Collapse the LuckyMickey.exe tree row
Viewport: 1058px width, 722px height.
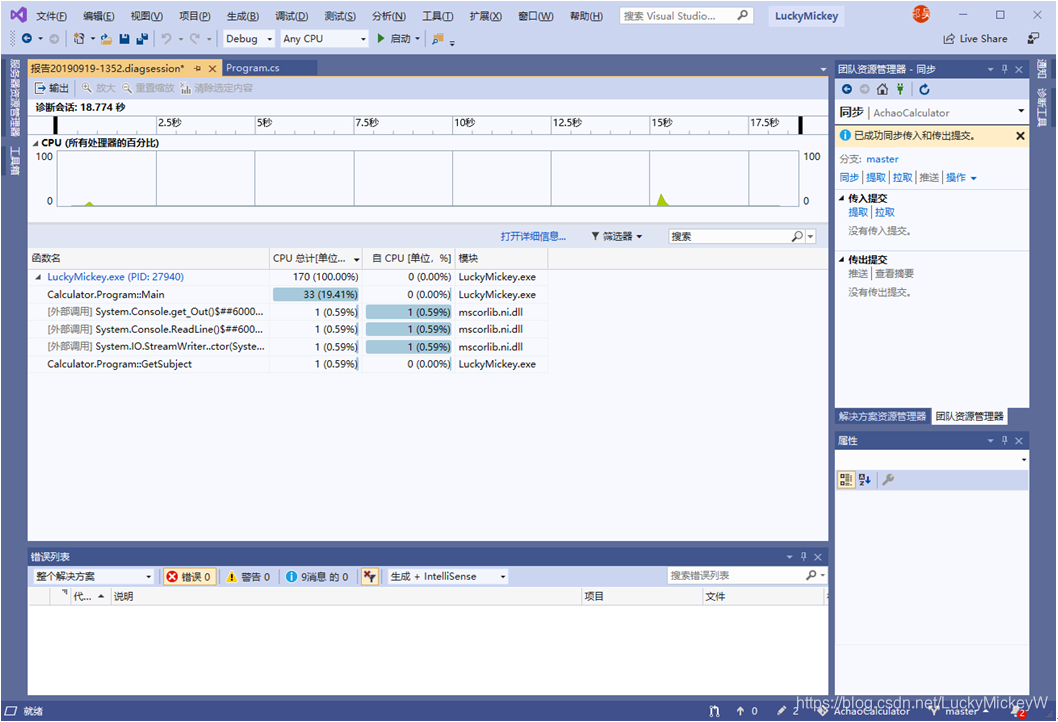[38, 277]
